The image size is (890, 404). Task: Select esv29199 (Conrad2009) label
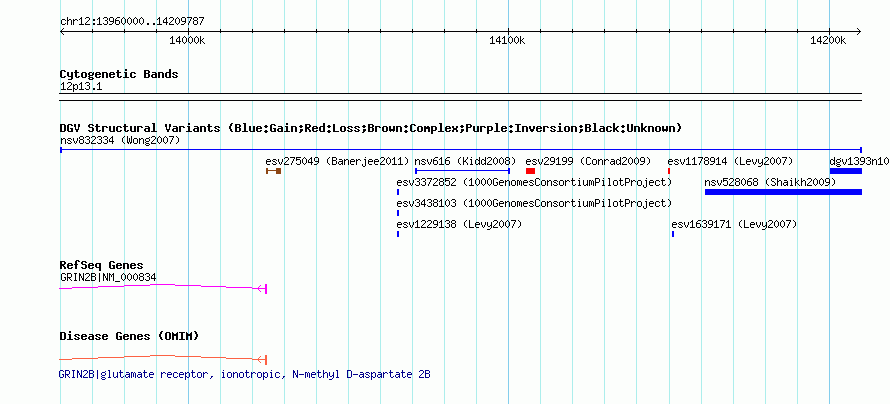pyautogui.click(x=588, y=161)
